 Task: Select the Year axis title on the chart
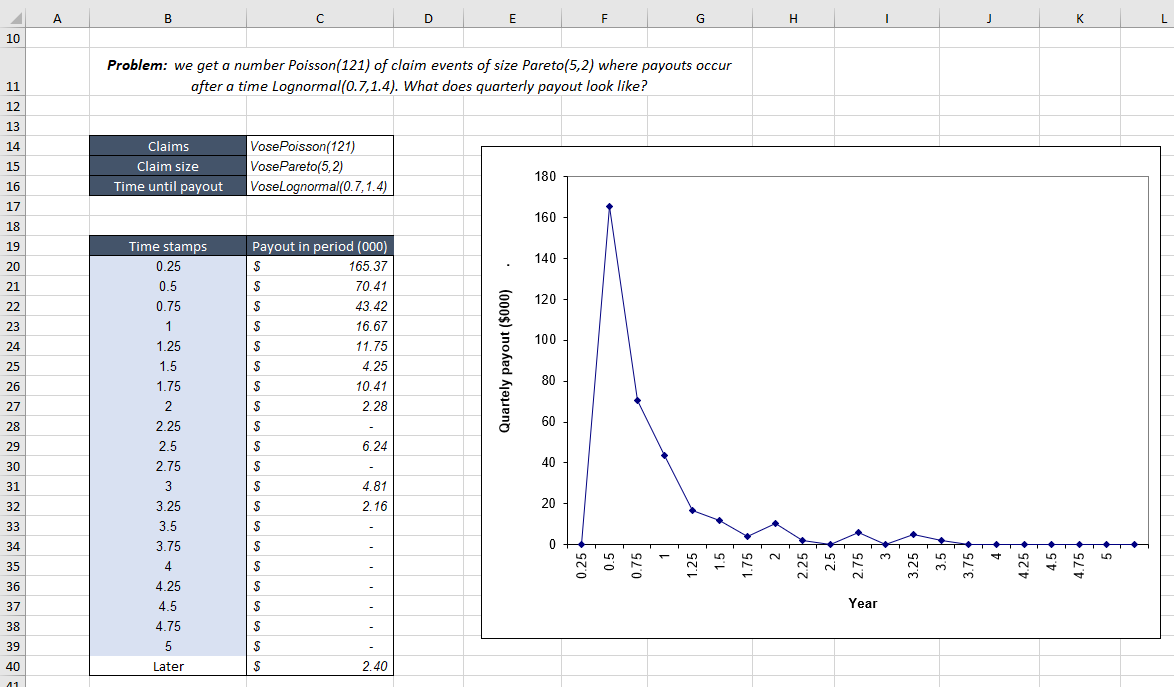pyautogui.click(x=863, y=603)
